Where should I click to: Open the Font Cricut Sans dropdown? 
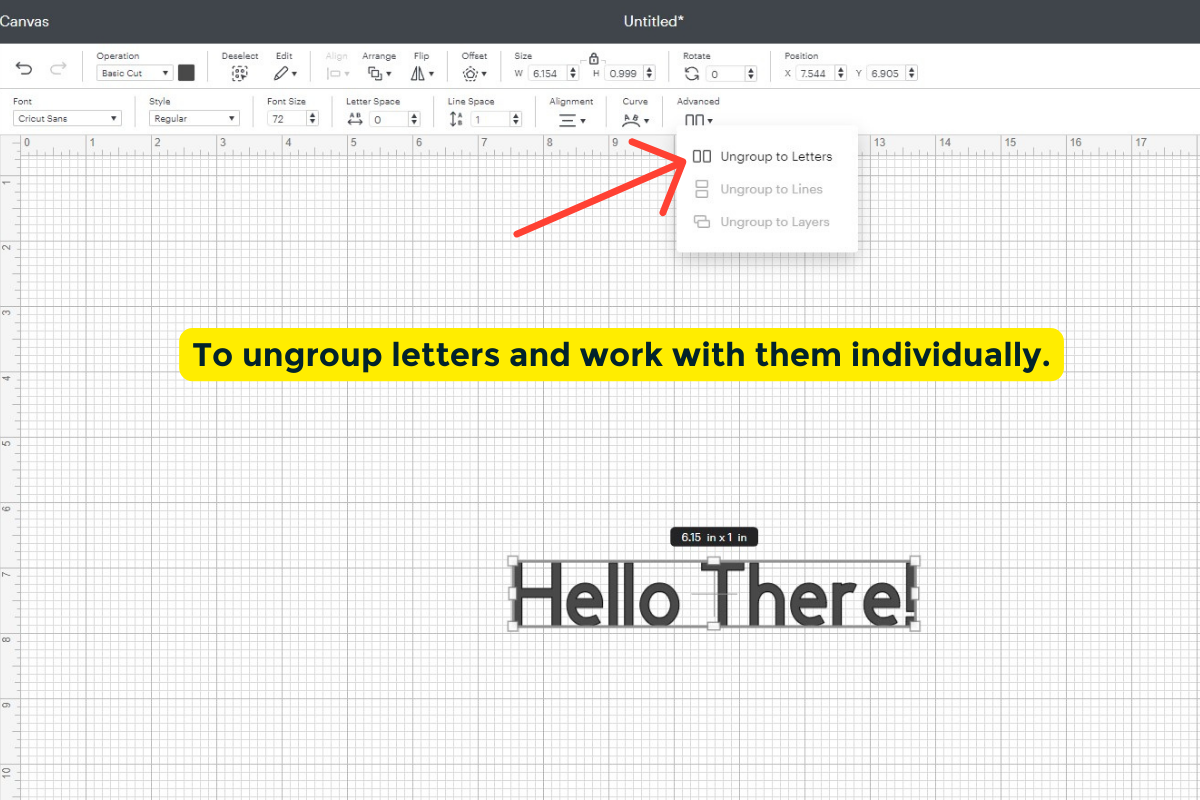[68, 118]
